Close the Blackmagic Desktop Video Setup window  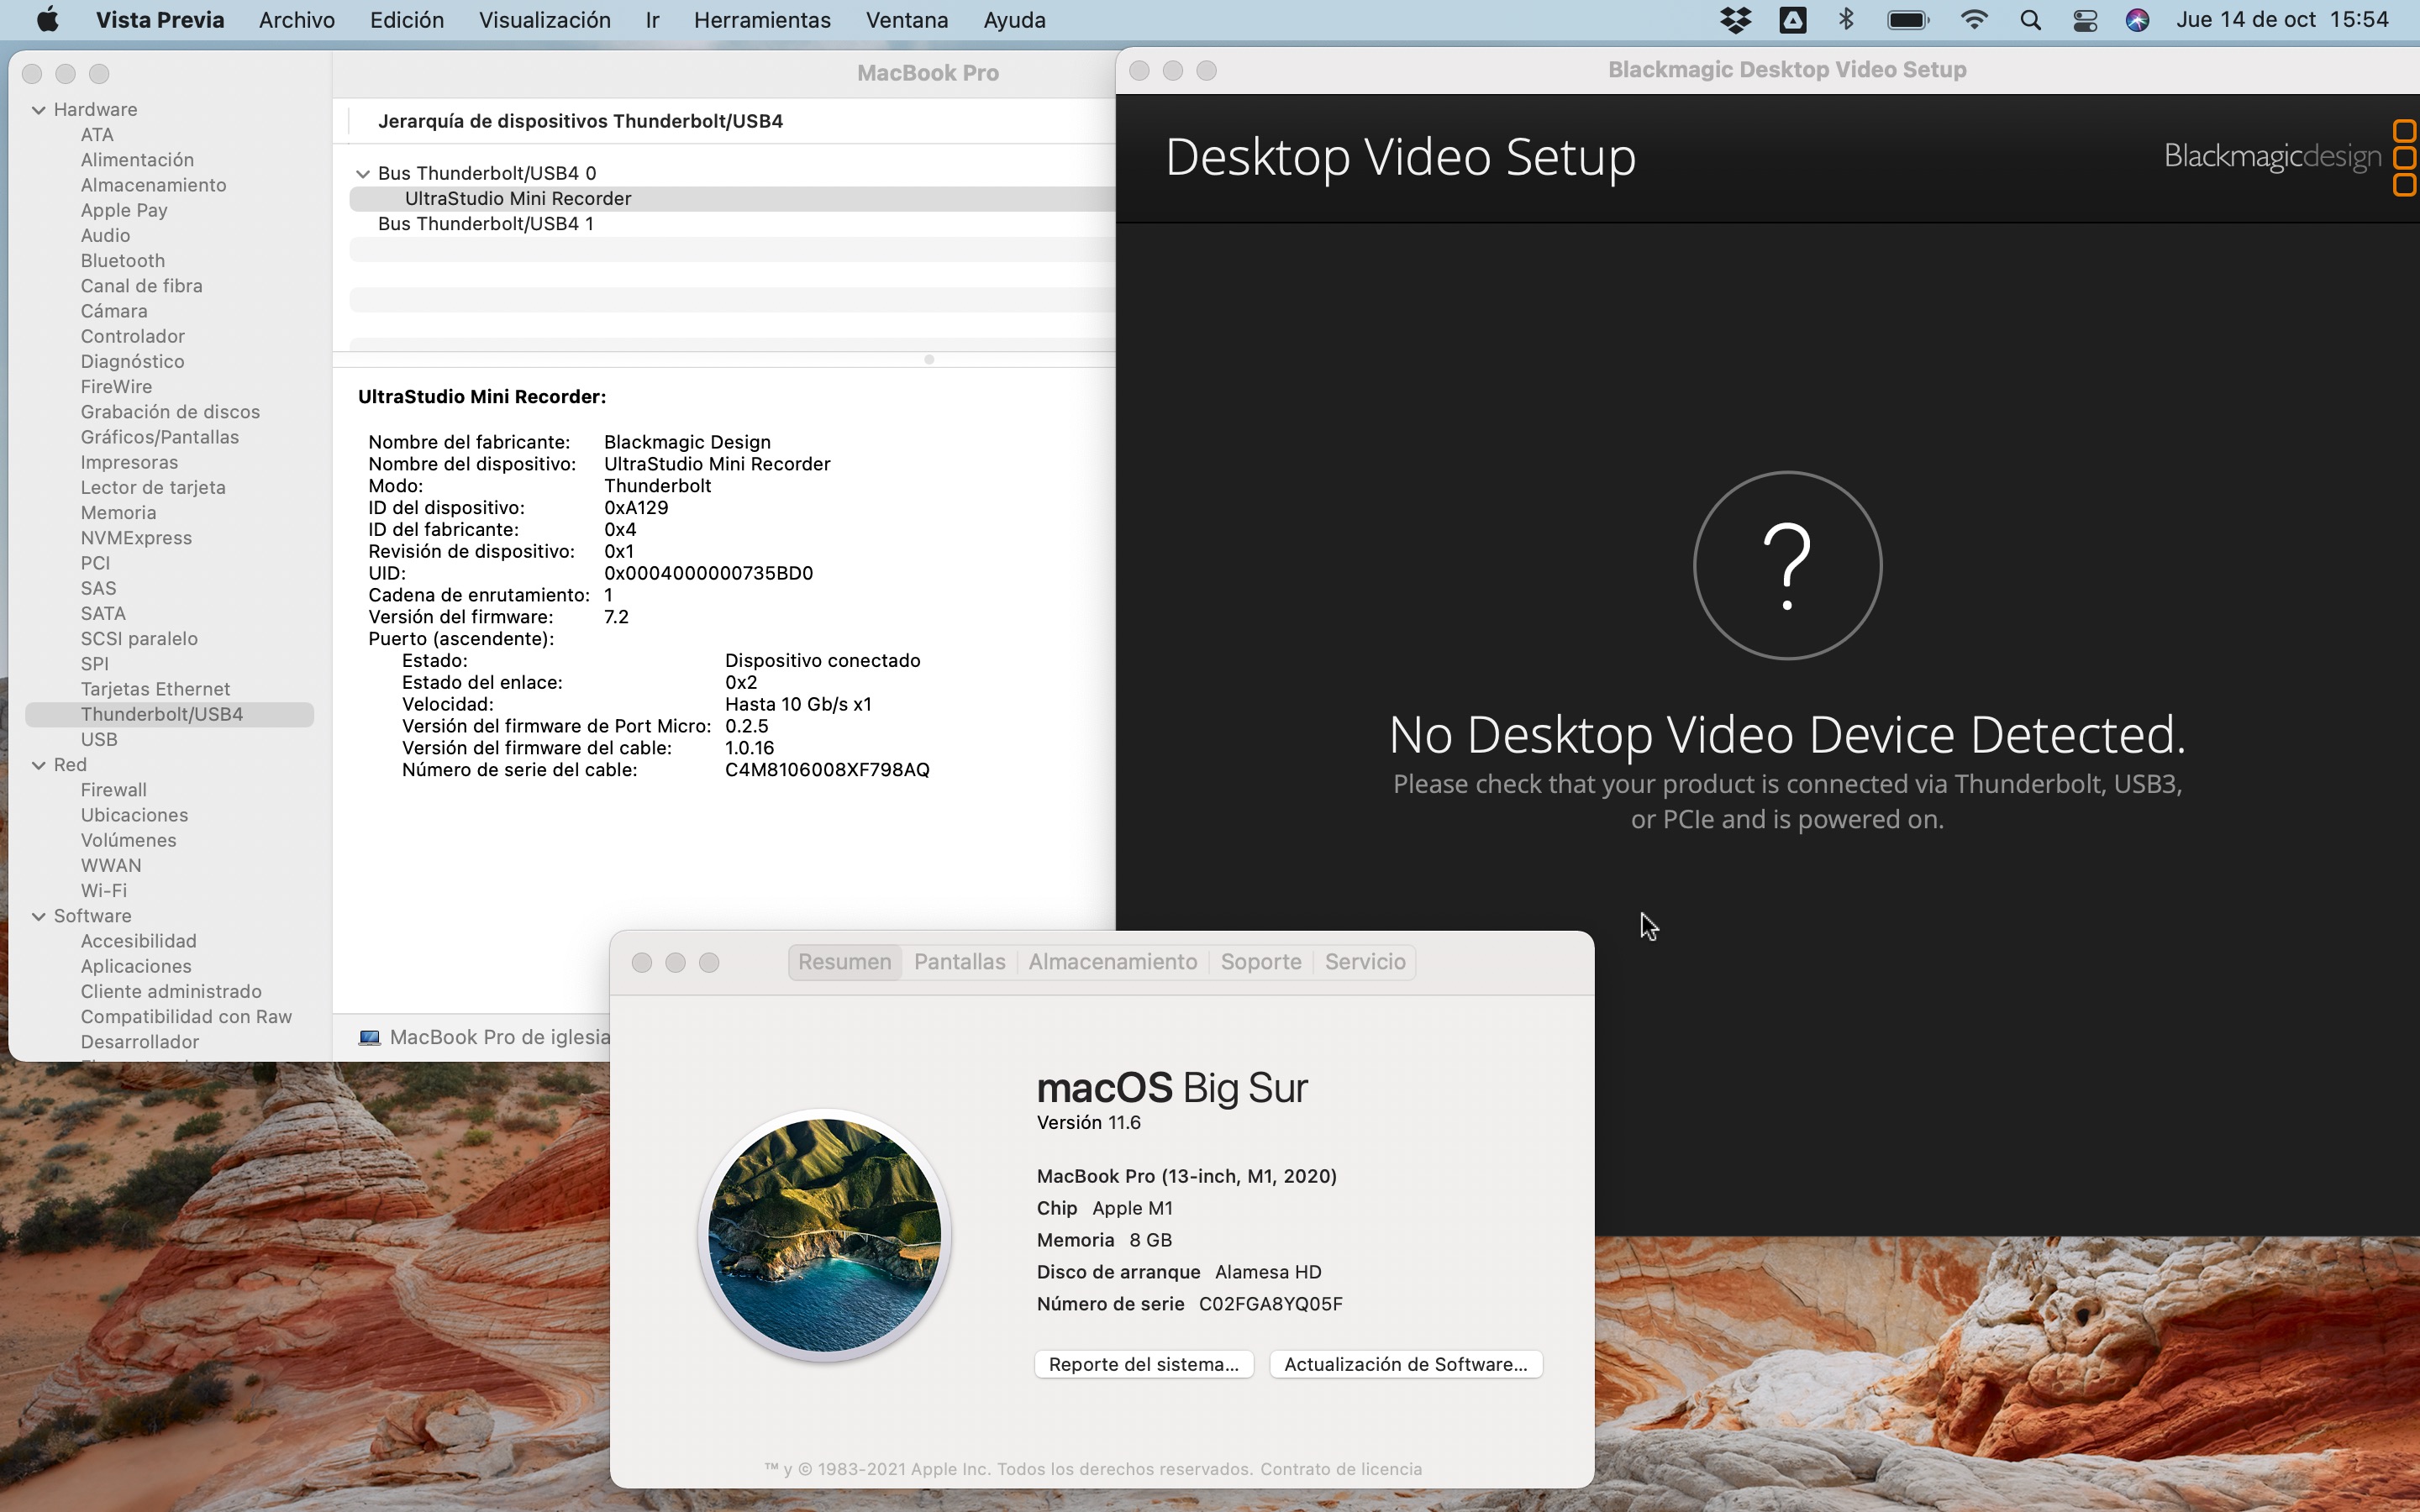point(1139,71)
